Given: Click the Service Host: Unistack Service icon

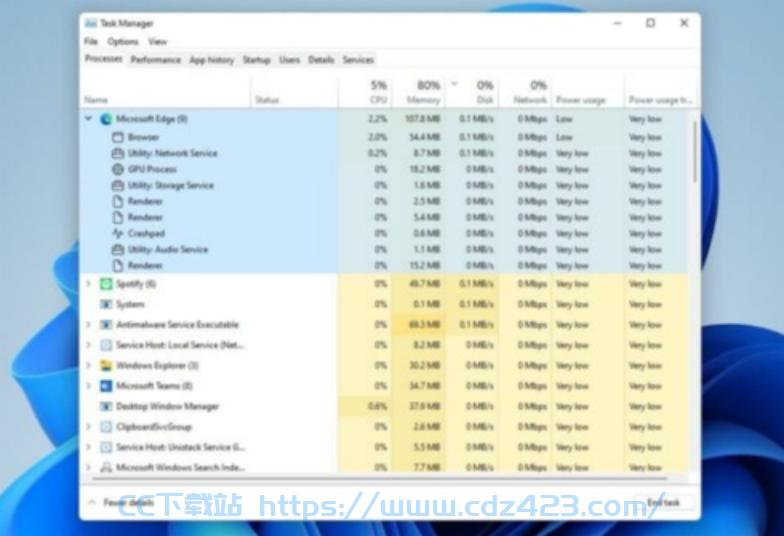Looking at the screenshot, I should point(106,447).
